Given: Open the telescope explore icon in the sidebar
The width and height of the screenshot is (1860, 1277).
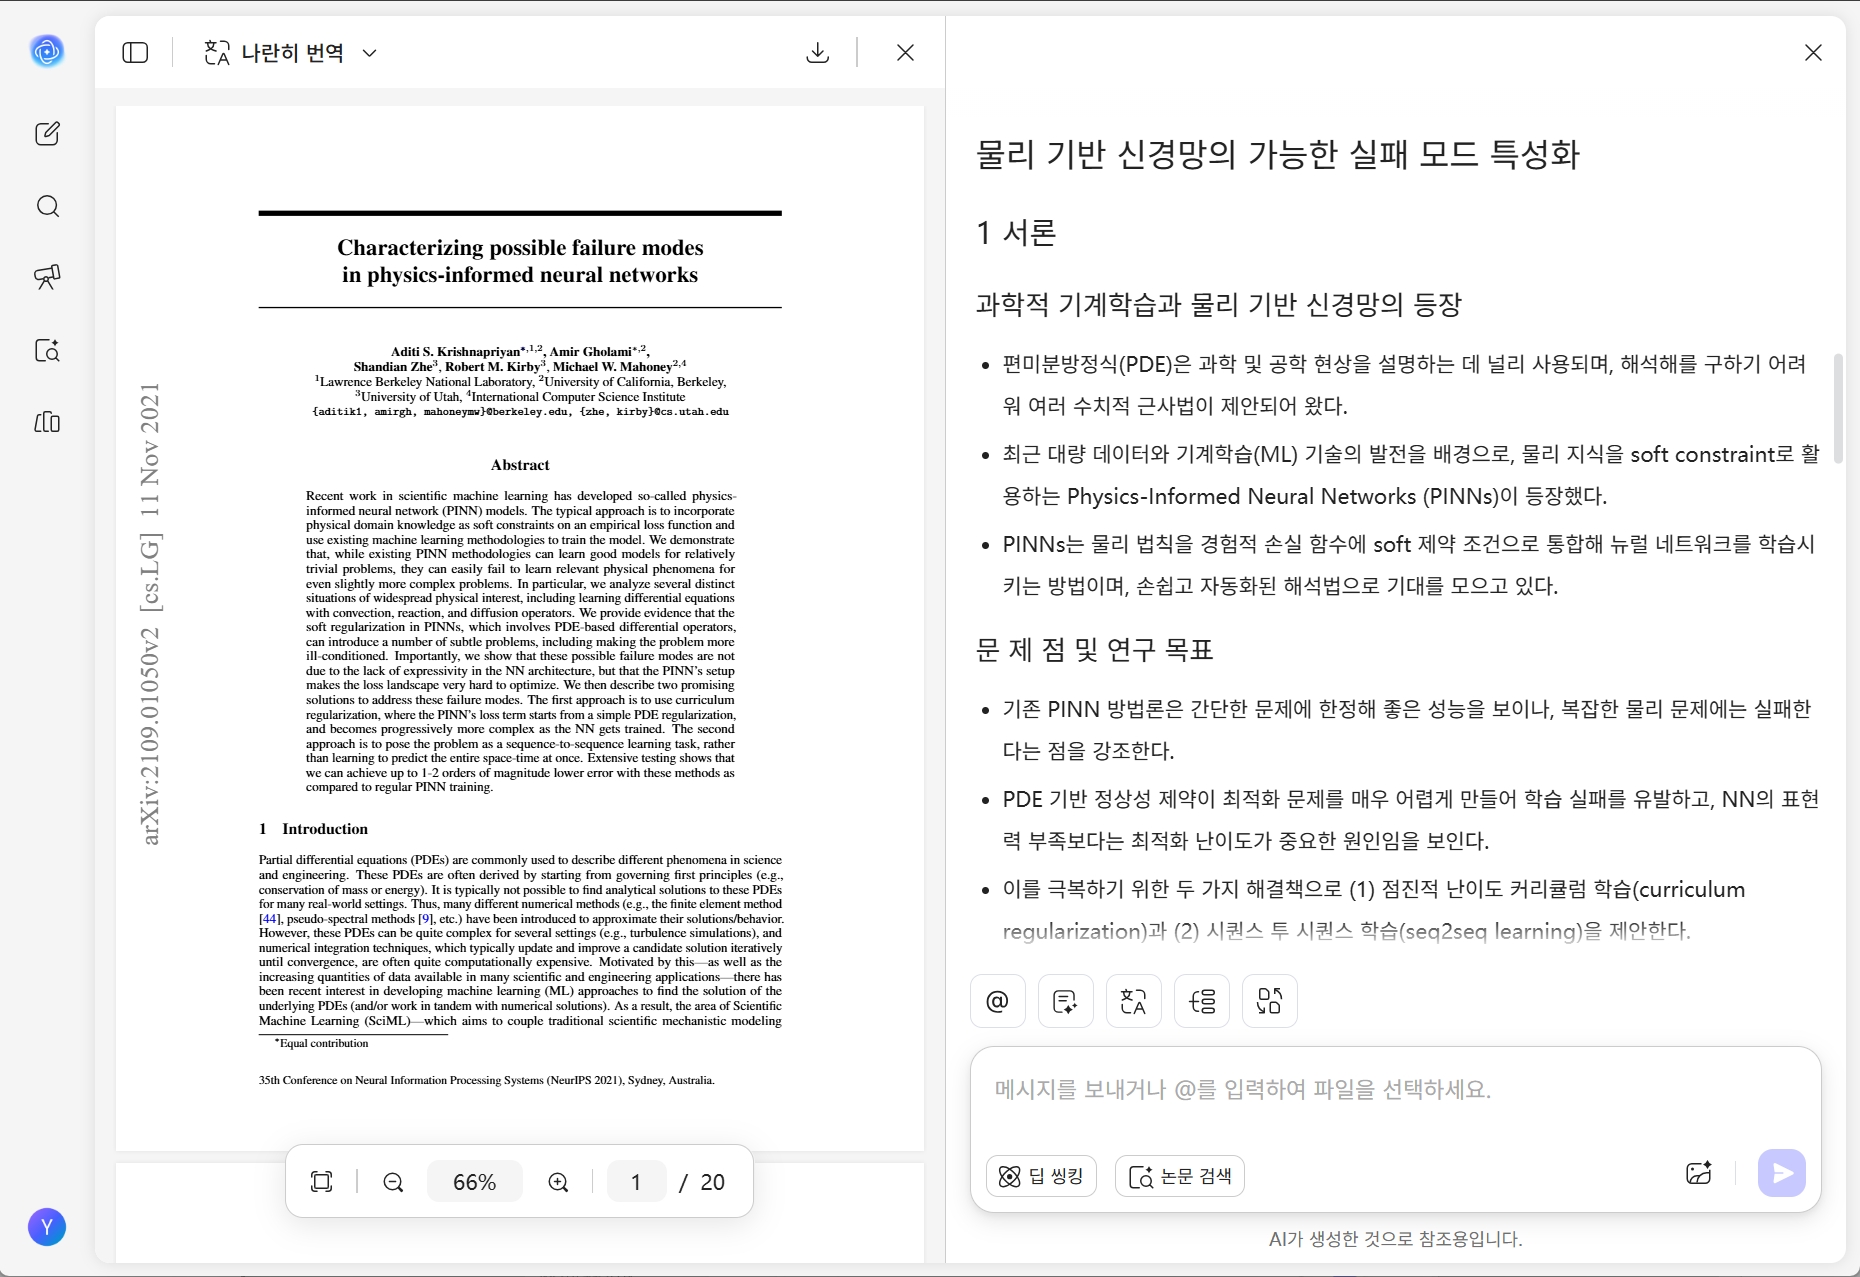Looking at the screenshot, I should click(47, 277).
